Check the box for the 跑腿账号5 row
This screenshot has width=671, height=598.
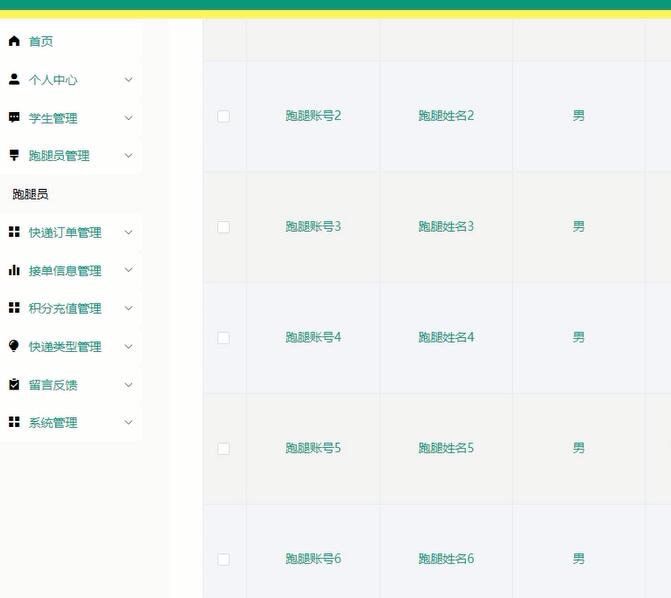(x=223, y=449)
